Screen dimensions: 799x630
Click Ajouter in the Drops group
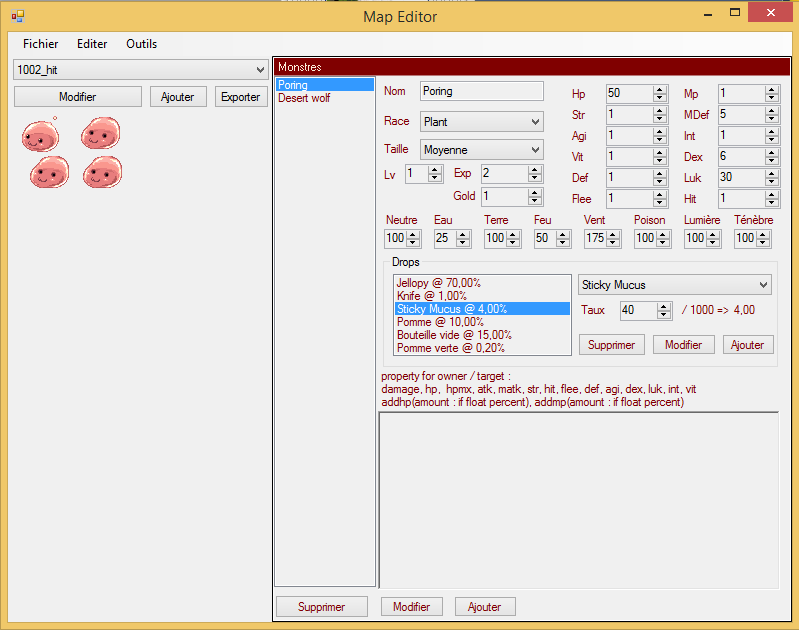click(x=748, y=345)
